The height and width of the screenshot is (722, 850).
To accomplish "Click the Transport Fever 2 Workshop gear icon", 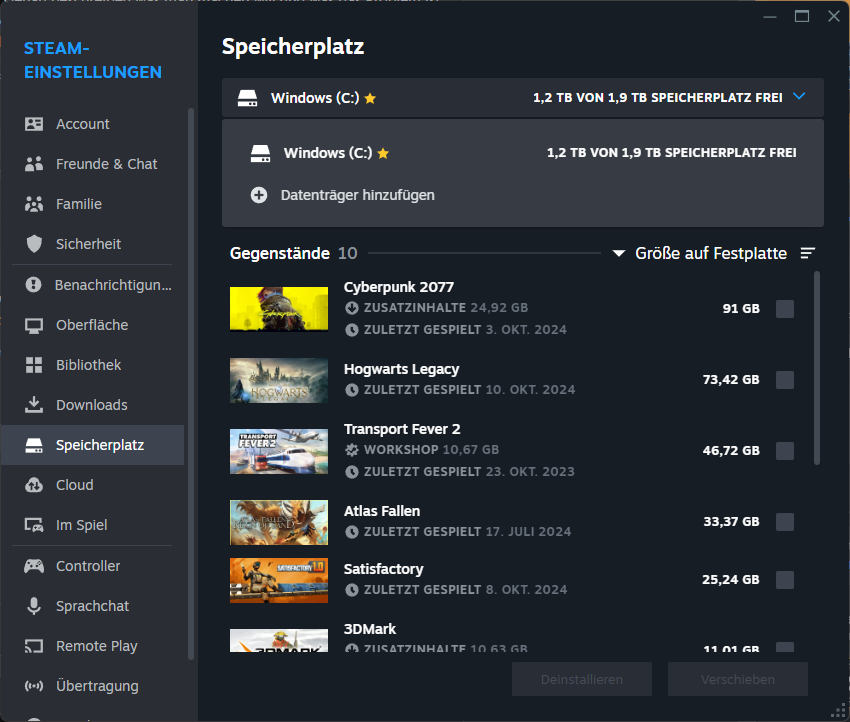I will point(352,450).
